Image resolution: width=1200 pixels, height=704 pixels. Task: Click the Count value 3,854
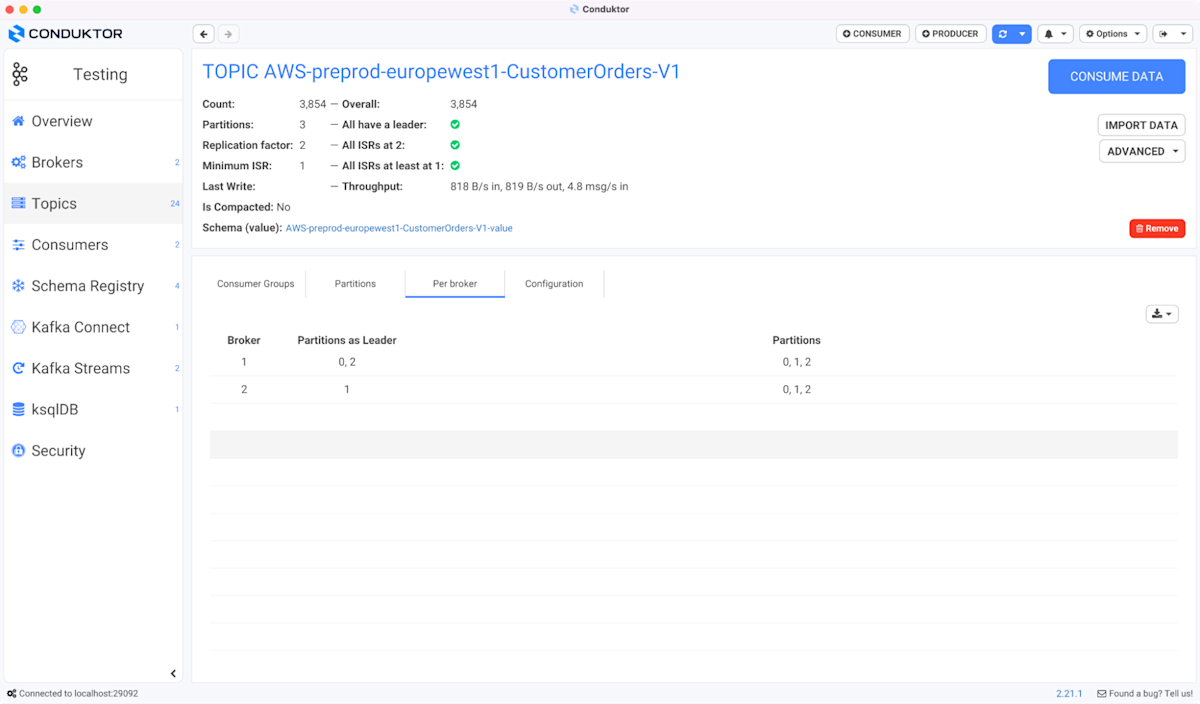click(313, 104)
